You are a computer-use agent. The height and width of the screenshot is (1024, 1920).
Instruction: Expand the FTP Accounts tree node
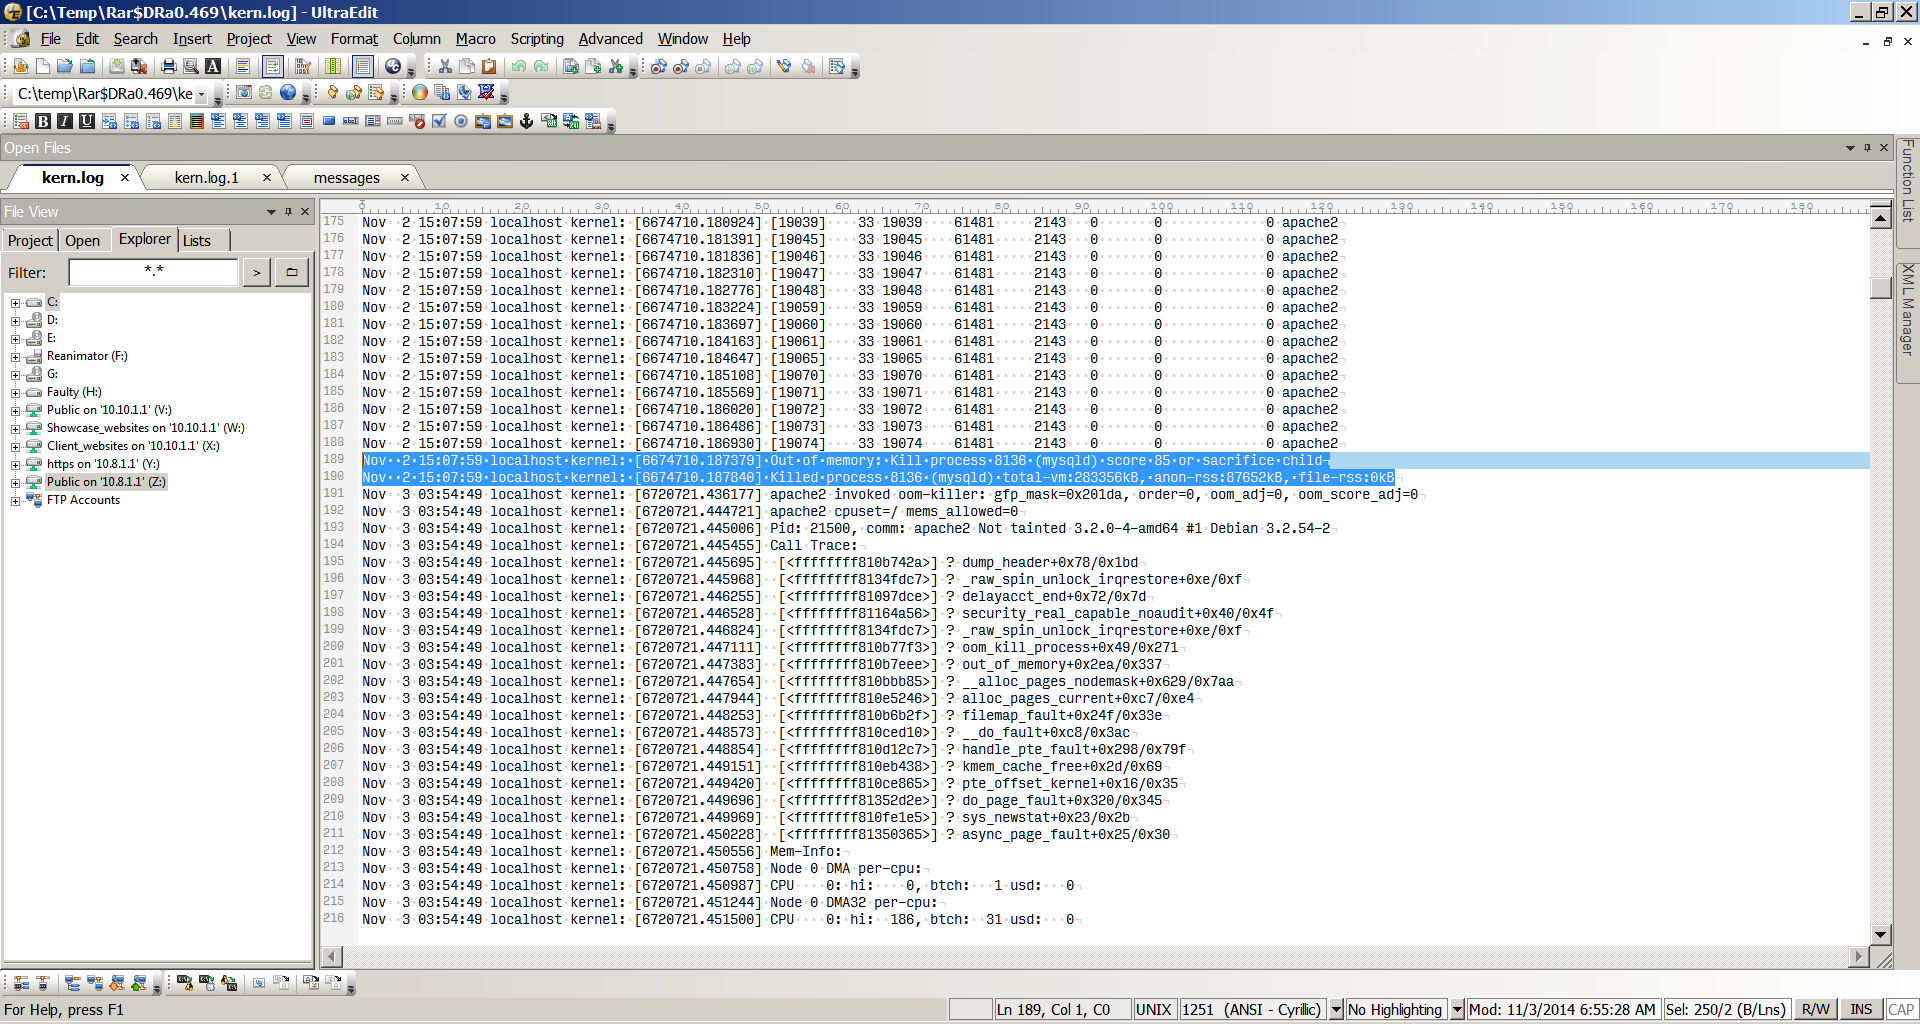tap(15, 500)
